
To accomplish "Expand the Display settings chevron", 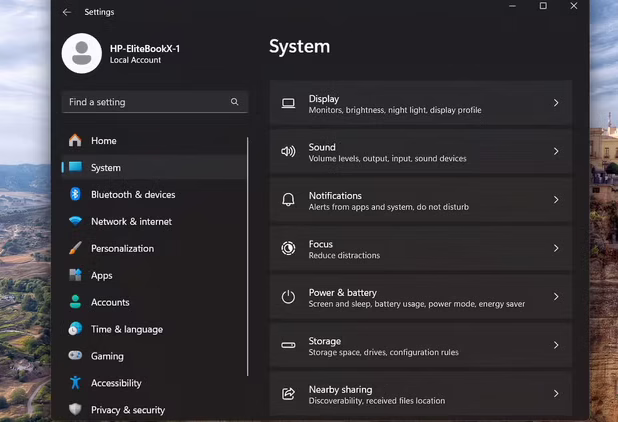I will (556, 103).
